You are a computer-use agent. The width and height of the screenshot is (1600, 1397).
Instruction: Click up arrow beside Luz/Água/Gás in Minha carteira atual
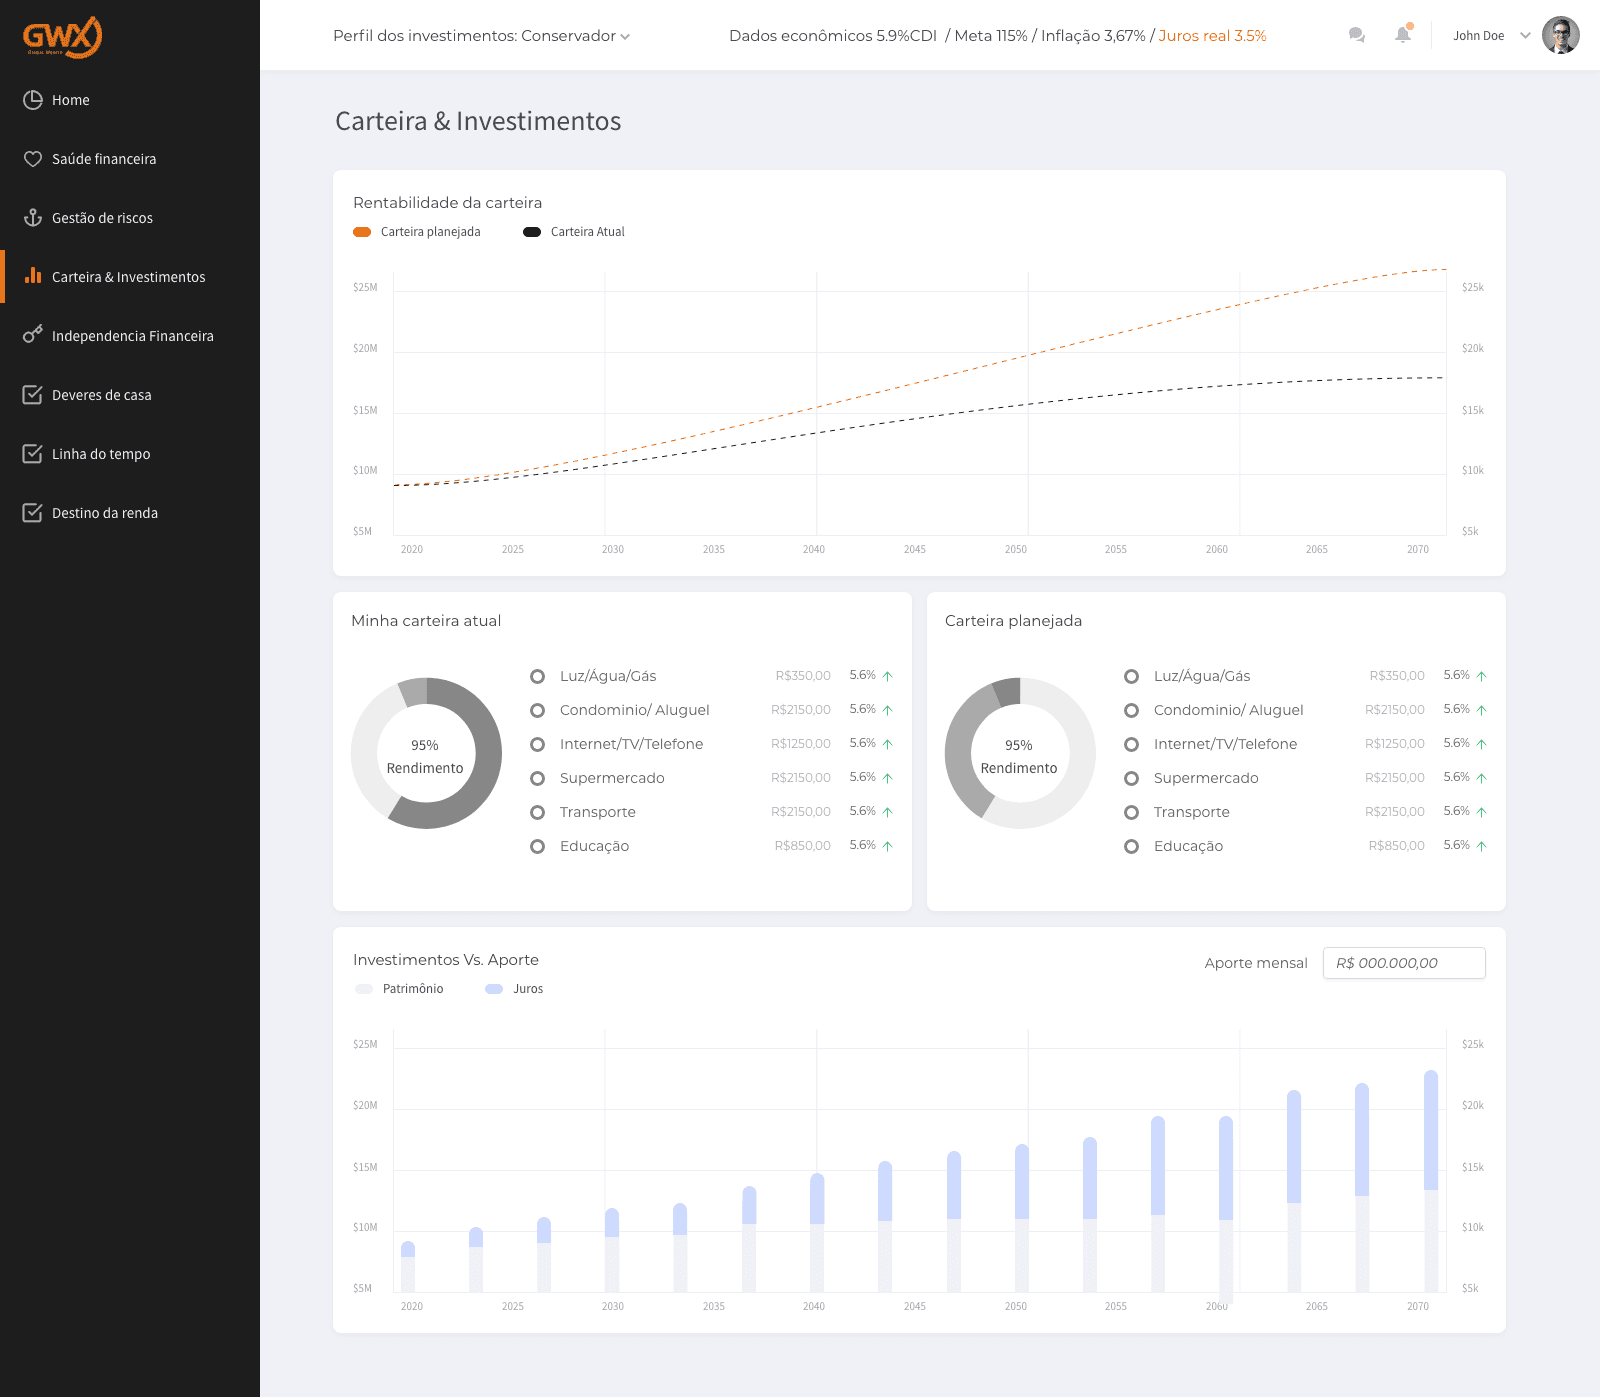coord(888,676)
